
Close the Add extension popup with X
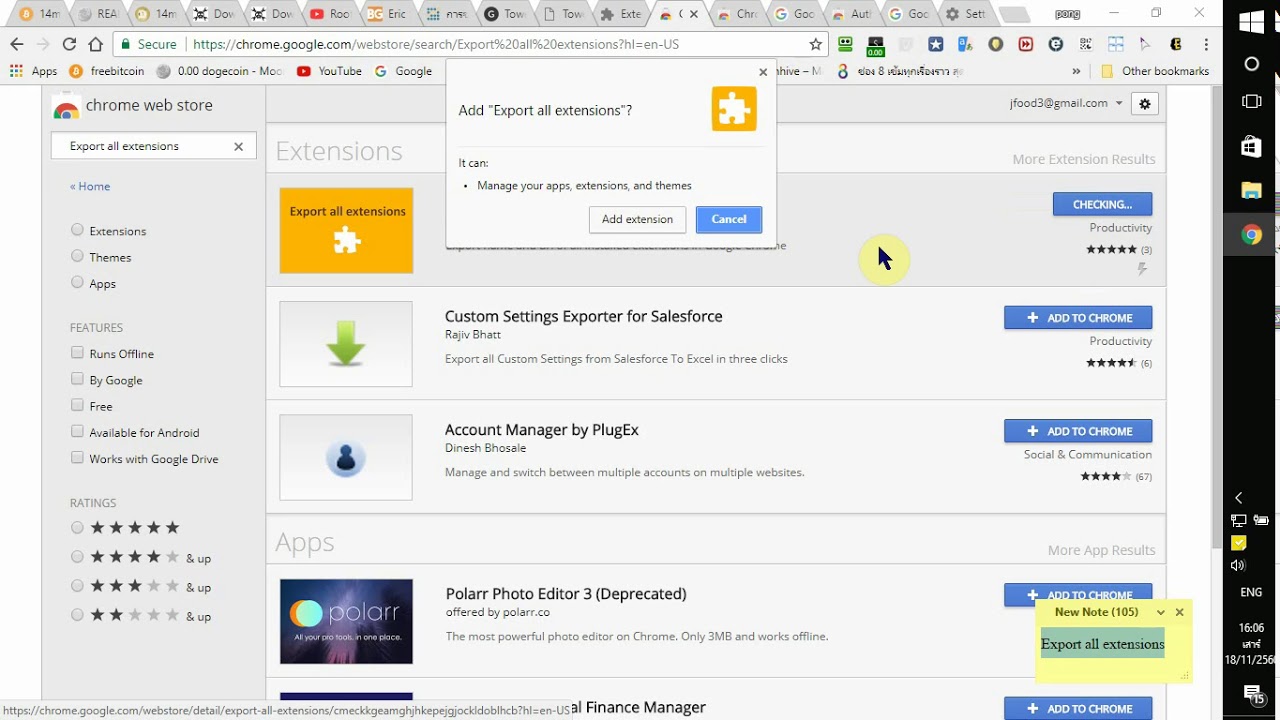[x=763, y=72]
